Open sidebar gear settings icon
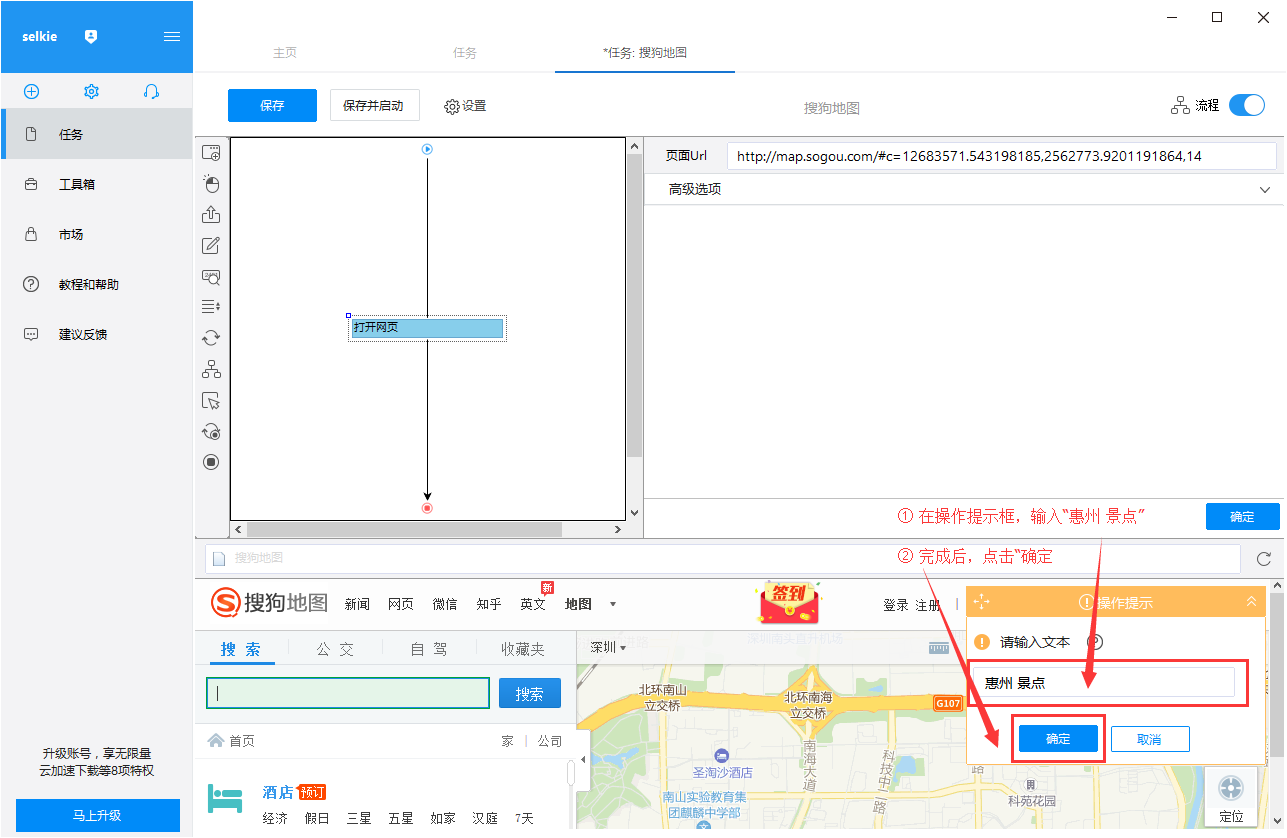 coord(91,91)
